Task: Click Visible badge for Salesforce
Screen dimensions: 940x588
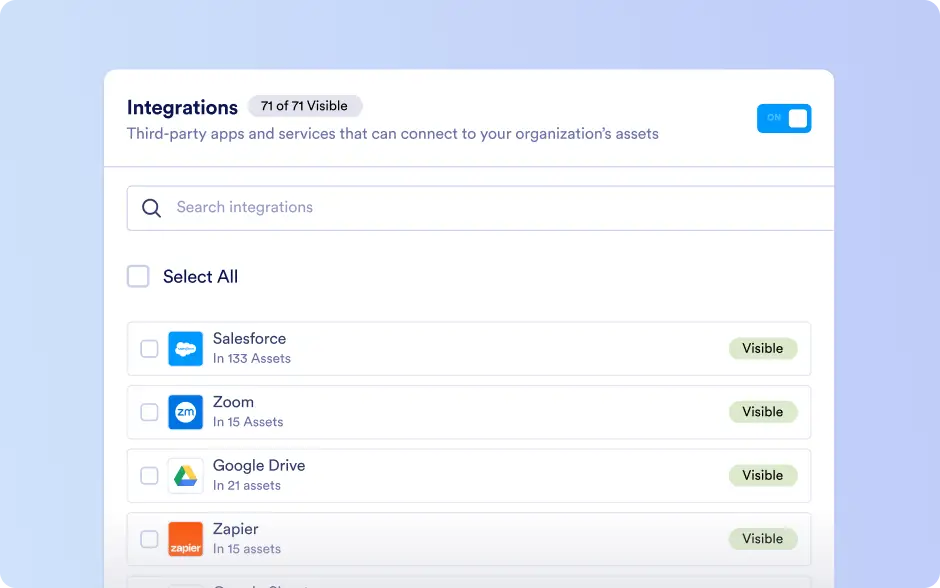Action: [763, 348]
